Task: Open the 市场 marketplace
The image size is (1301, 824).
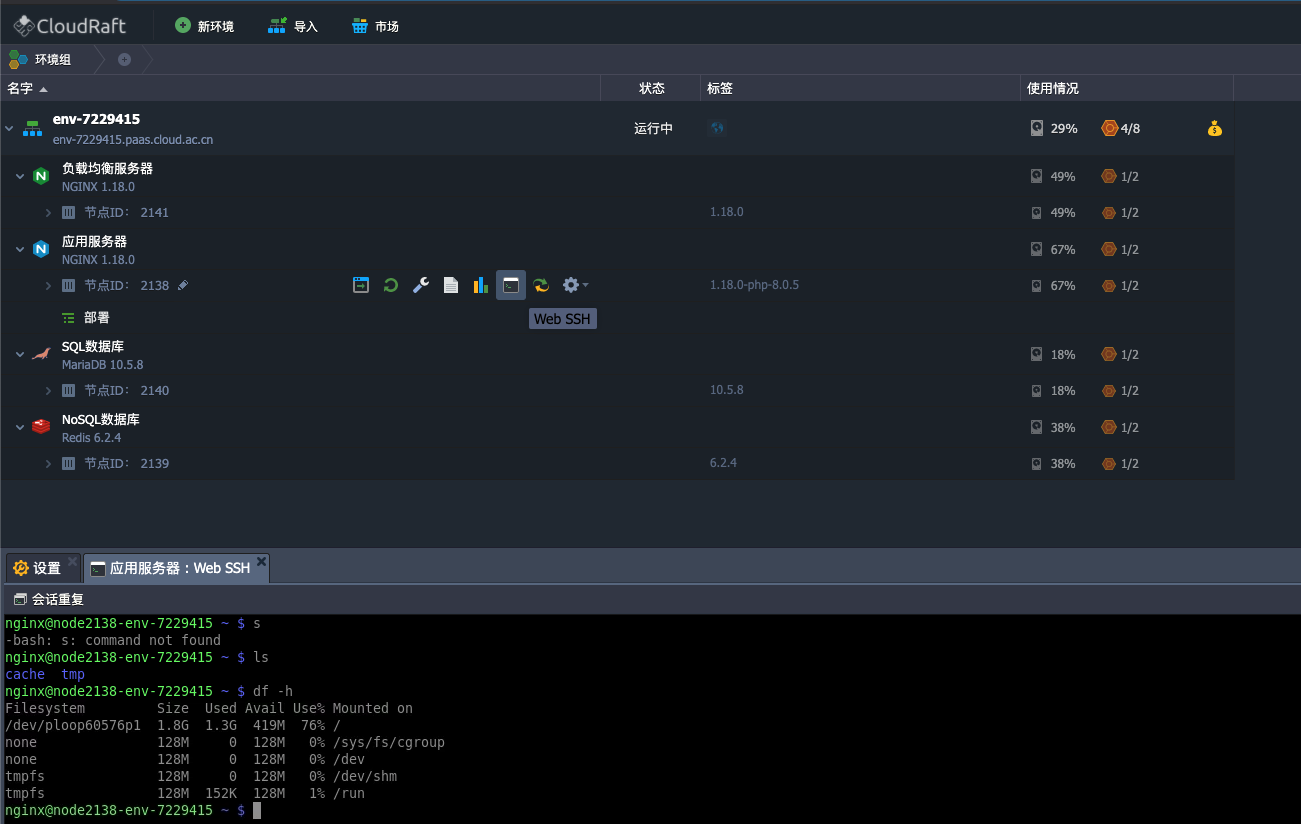Action: click(376, 26)
